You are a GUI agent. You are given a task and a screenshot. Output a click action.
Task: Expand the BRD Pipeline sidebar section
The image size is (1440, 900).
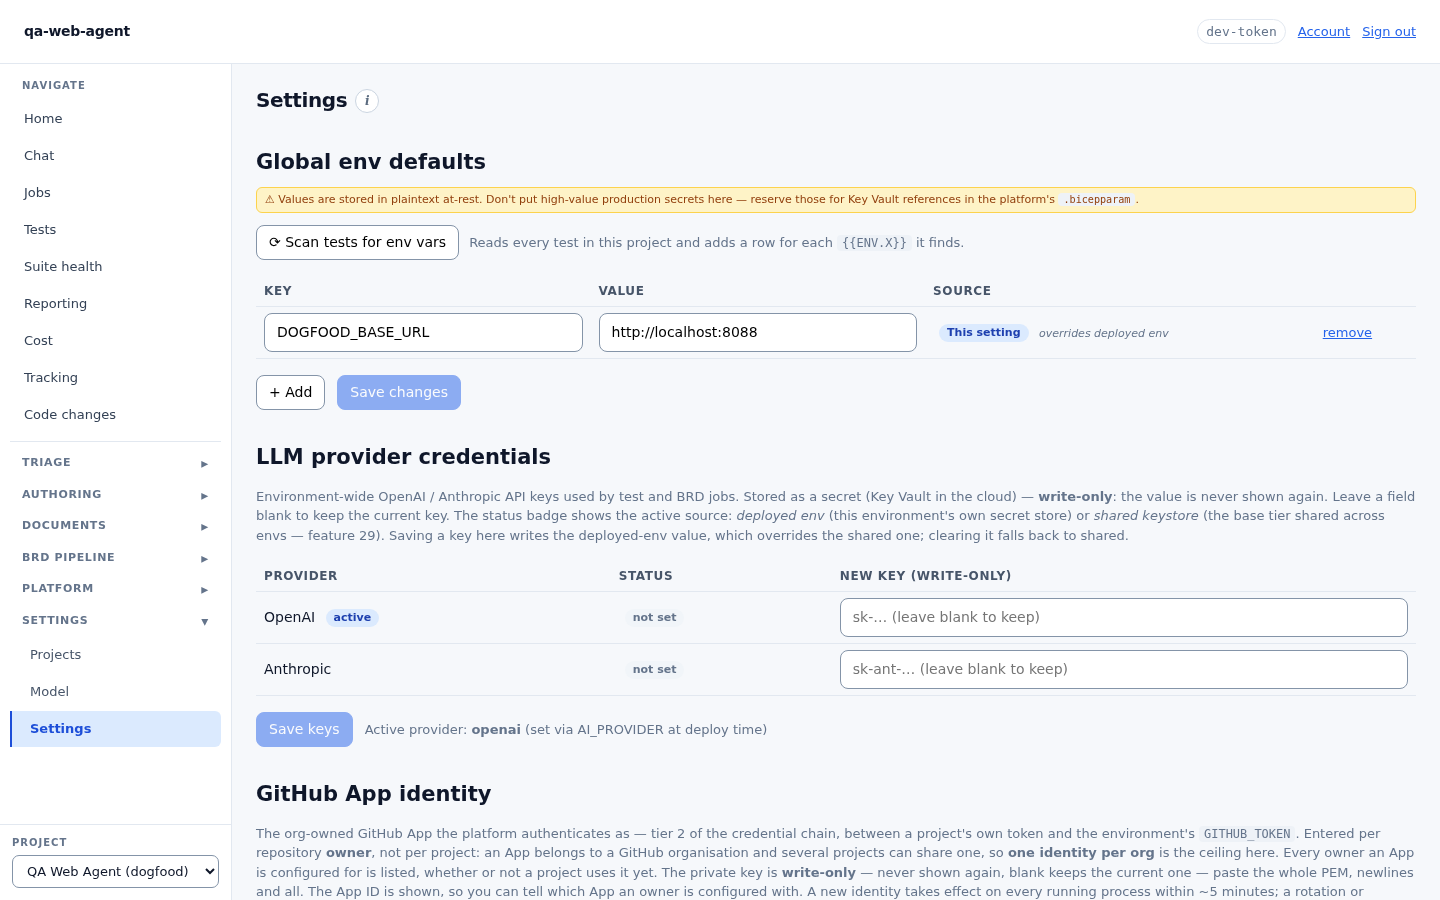coord(115,558)
